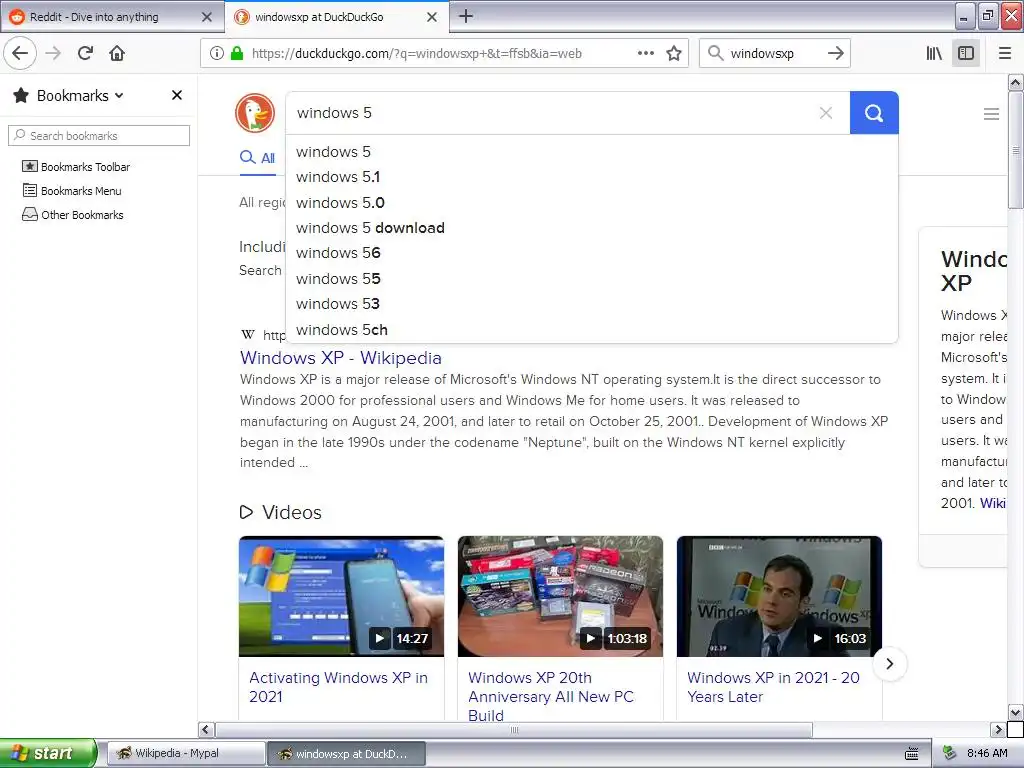
Task: Open the Library icon in toolbar
Action: (x=934, y=54)
